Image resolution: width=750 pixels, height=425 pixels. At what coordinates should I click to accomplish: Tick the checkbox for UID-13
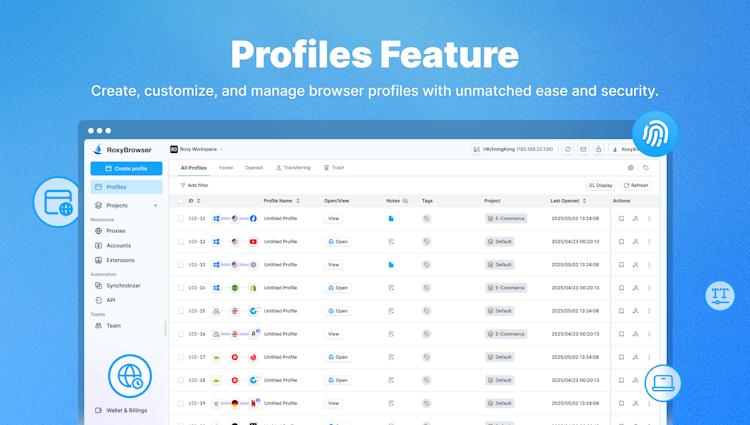point(181,265)
